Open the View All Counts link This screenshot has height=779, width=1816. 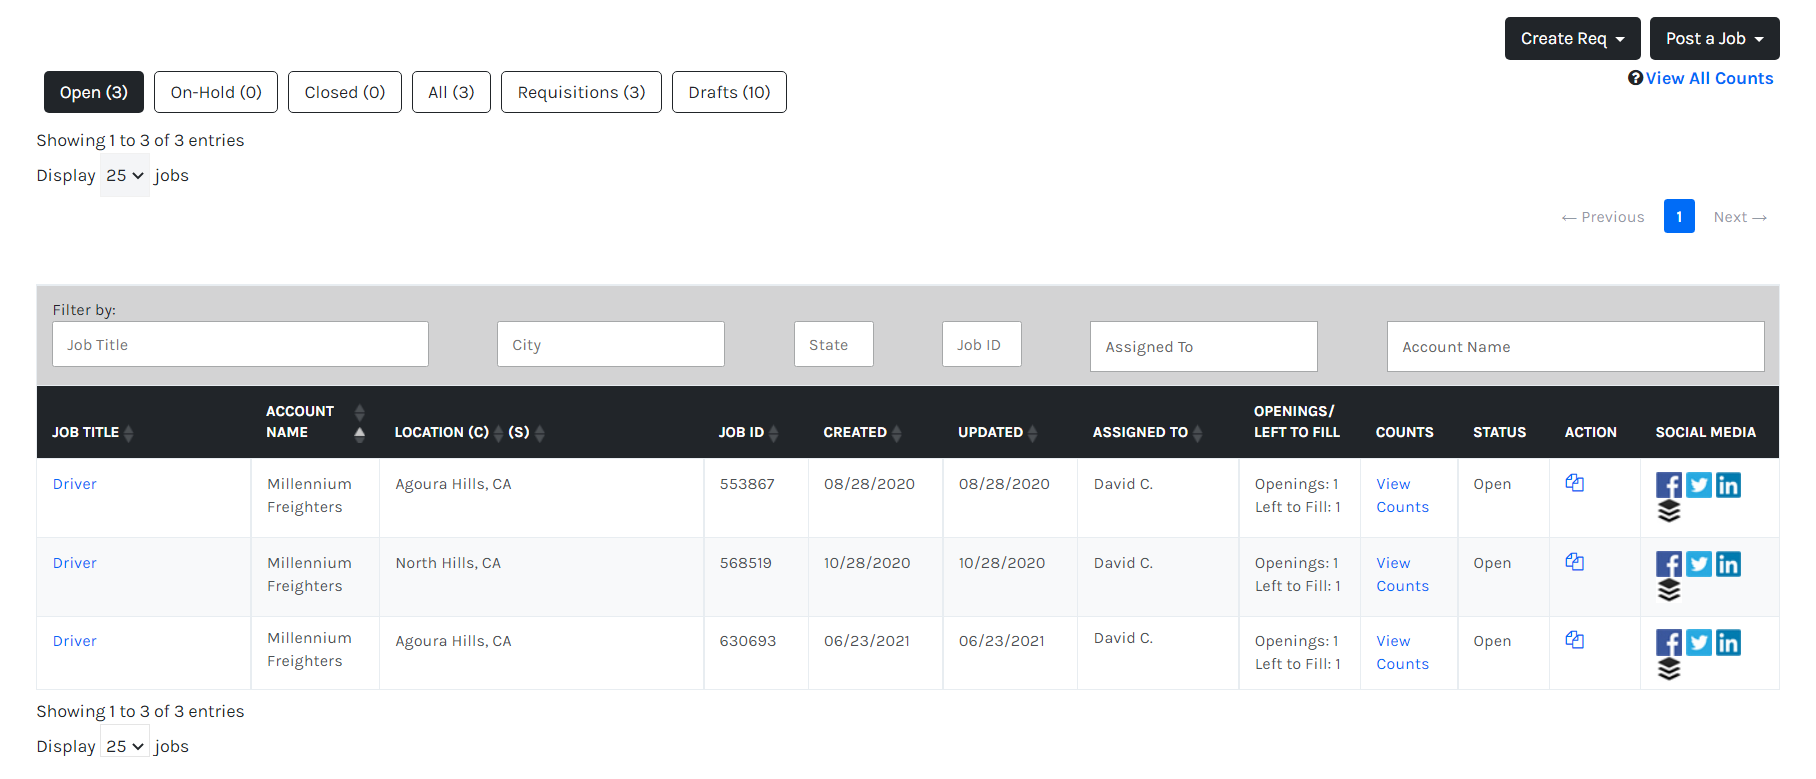[1709, 78]
